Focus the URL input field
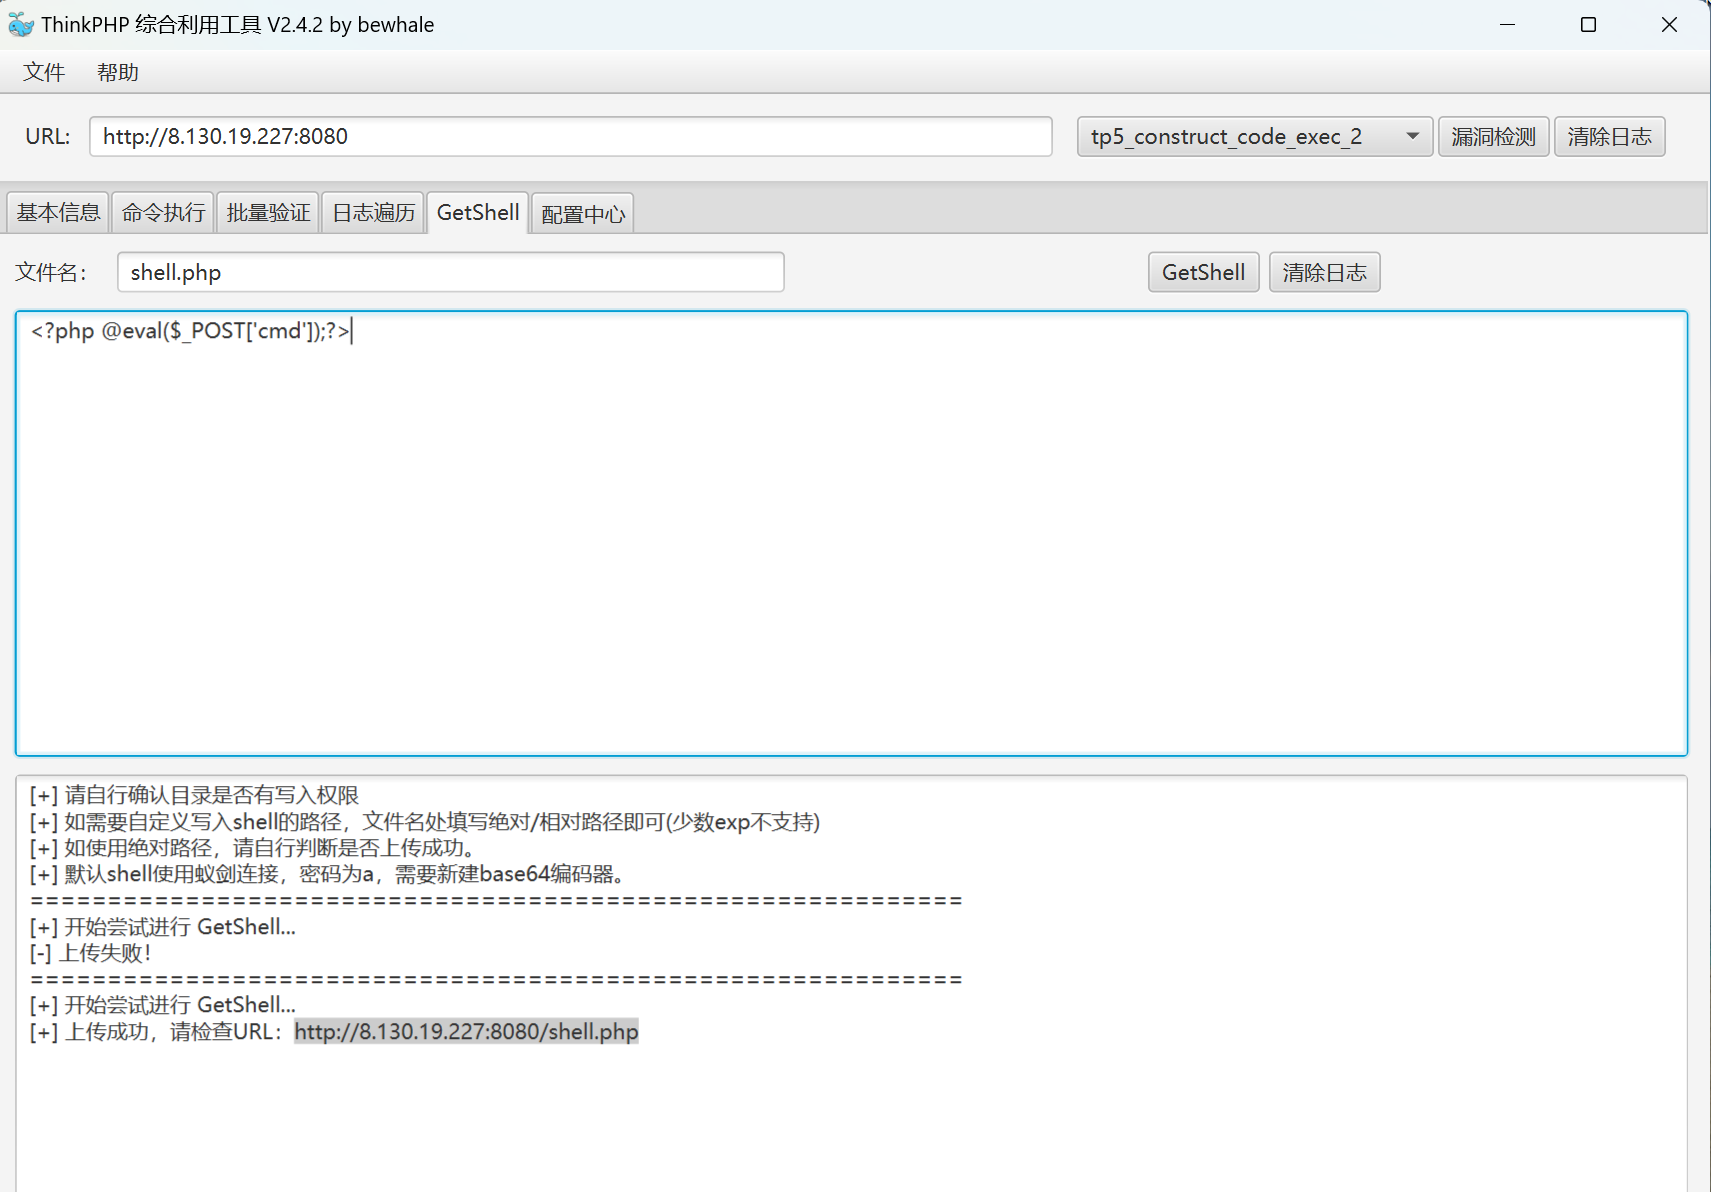Image resolution: width=1711 pixels, height=1192 pixels. click(570, 136)
